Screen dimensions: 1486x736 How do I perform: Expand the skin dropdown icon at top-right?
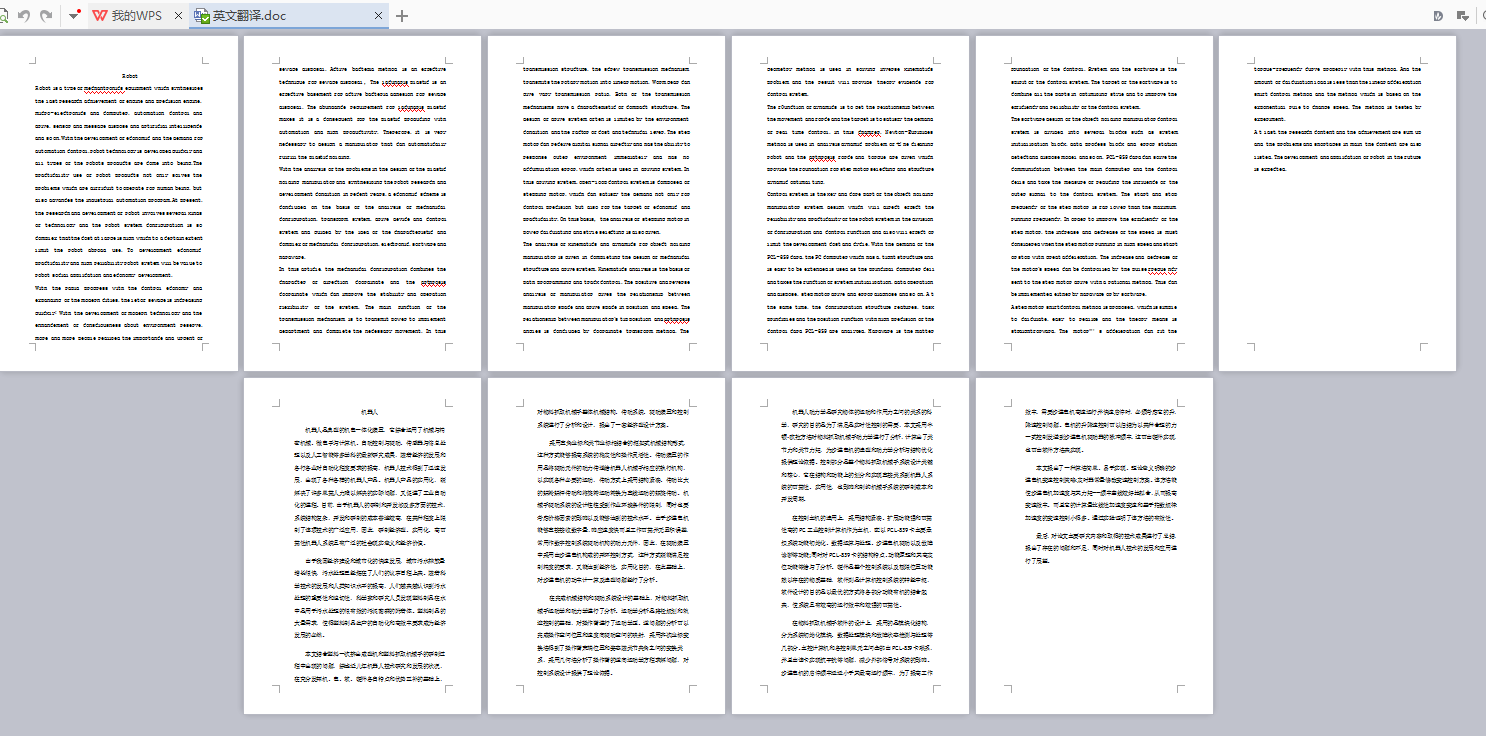[x=1463, y=16]
